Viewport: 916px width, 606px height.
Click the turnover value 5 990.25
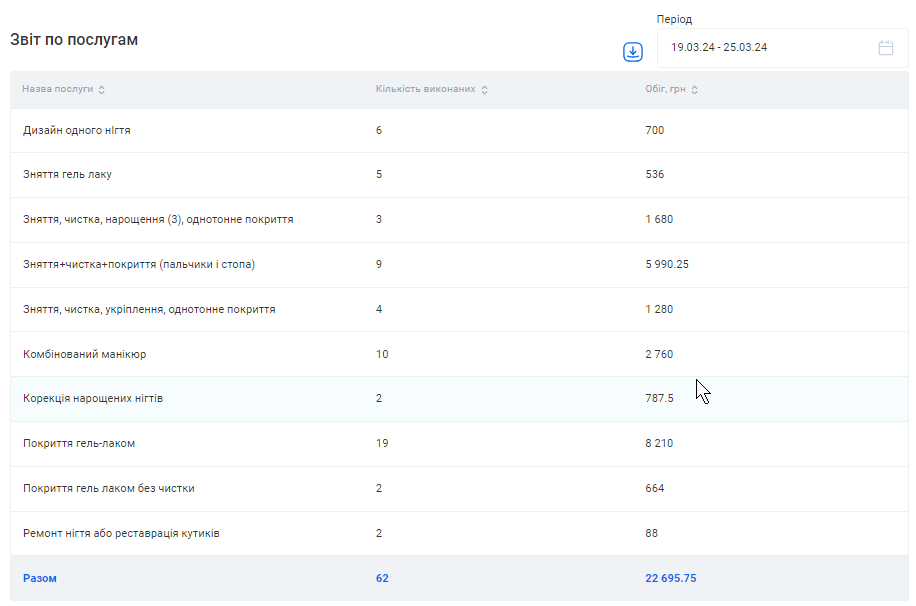pos(669,264)
